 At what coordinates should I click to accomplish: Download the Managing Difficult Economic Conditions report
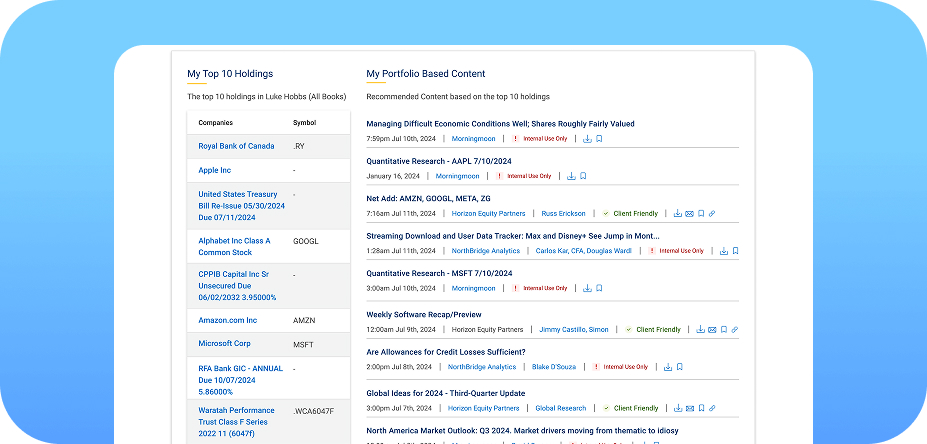(x=587, y=139)
